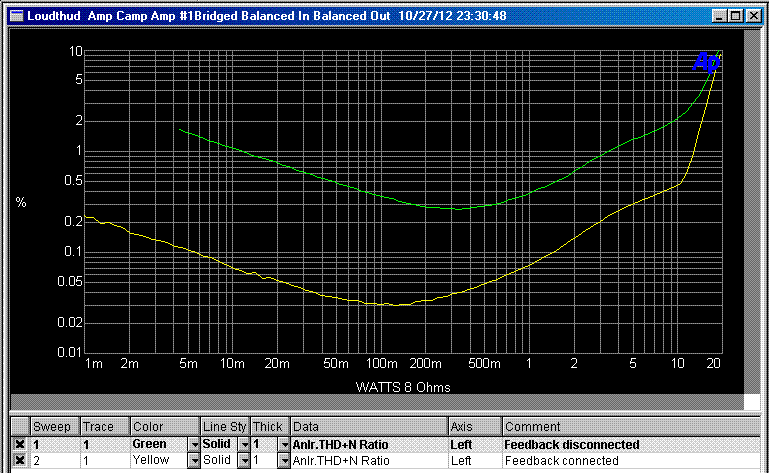Click the '%' vertical axis label
This screenshot has height=473, width=769.
tap(21, 202)
